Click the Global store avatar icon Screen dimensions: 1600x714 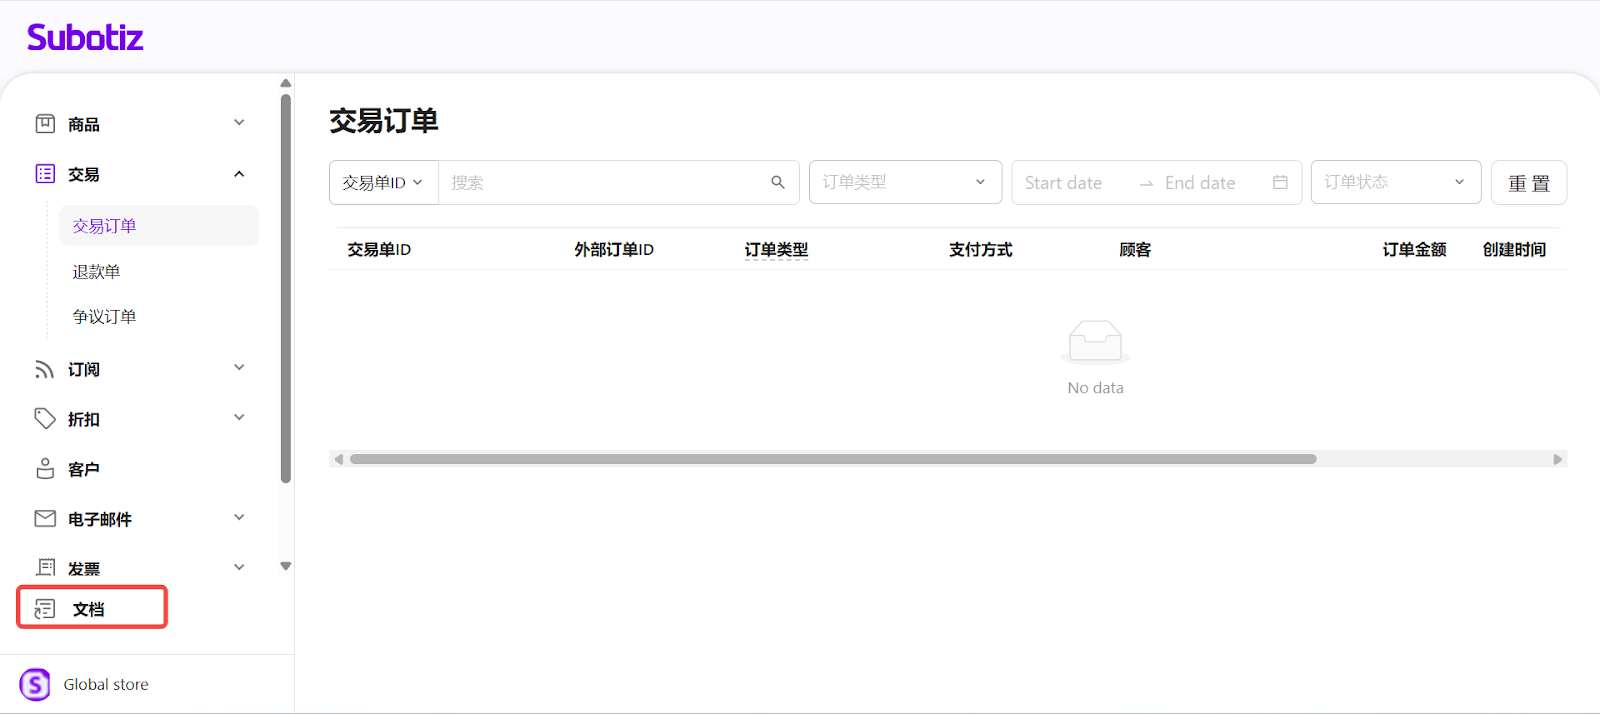click(35, 685)
